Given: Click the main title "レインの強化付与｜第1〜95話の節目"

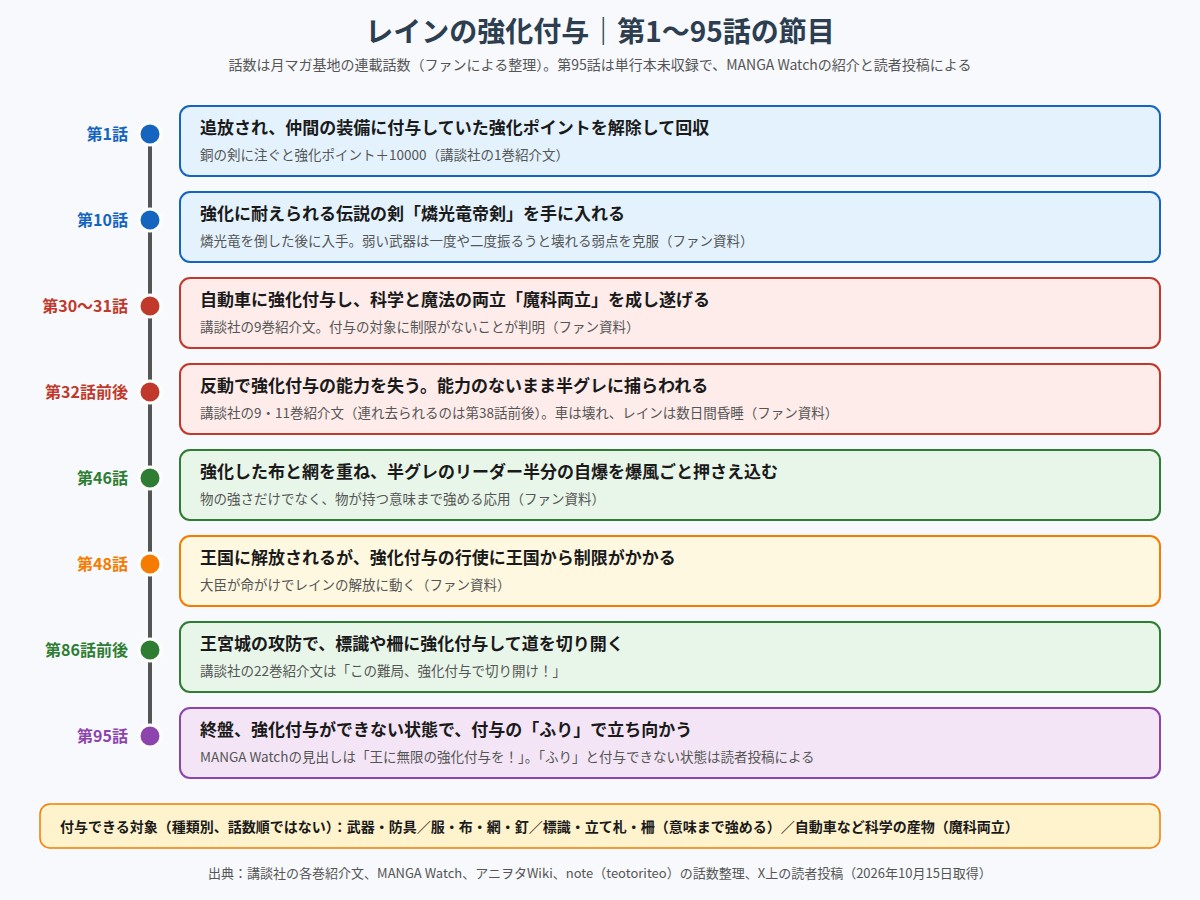Looking at the screenshot, I should (x=600, y=32).
